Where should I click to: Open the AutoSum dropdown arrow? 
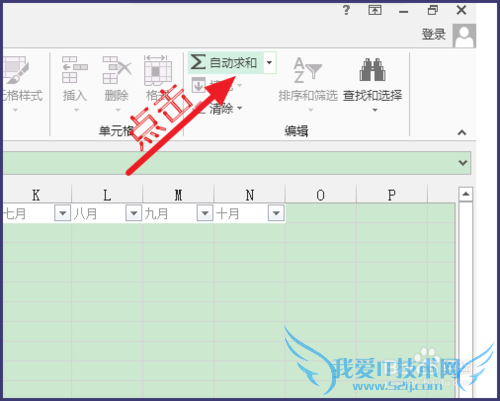point(270,62)
